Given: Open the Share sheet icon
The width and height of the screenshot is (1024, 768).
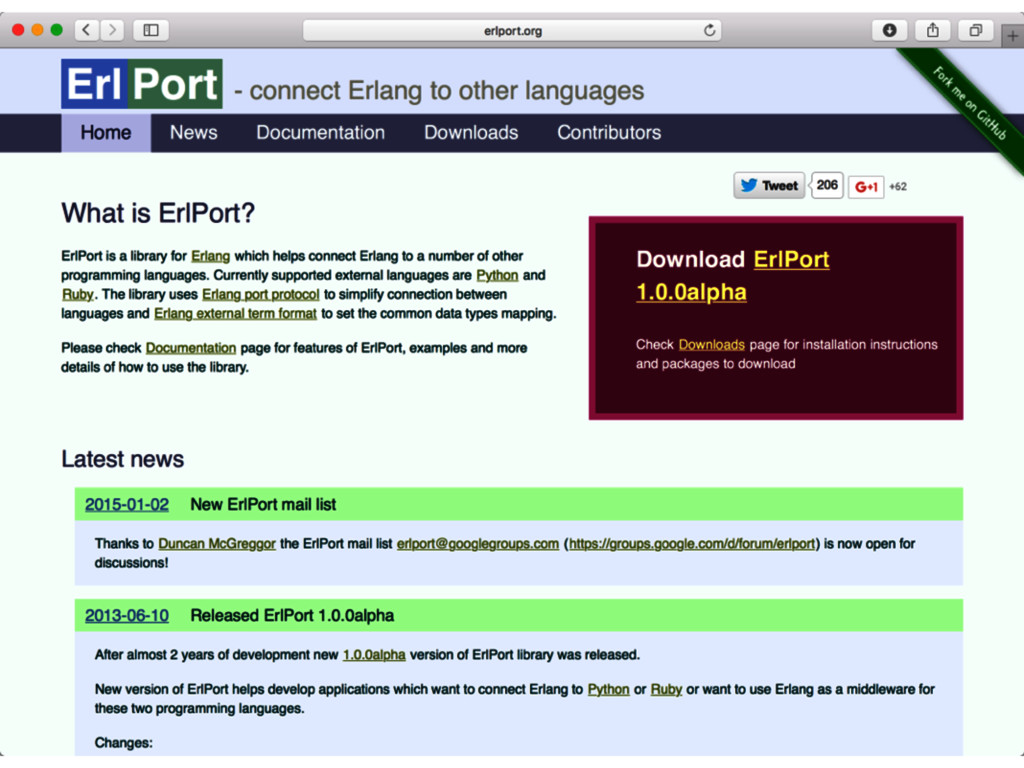Looking at the screenshot, I should coord(933,30).
